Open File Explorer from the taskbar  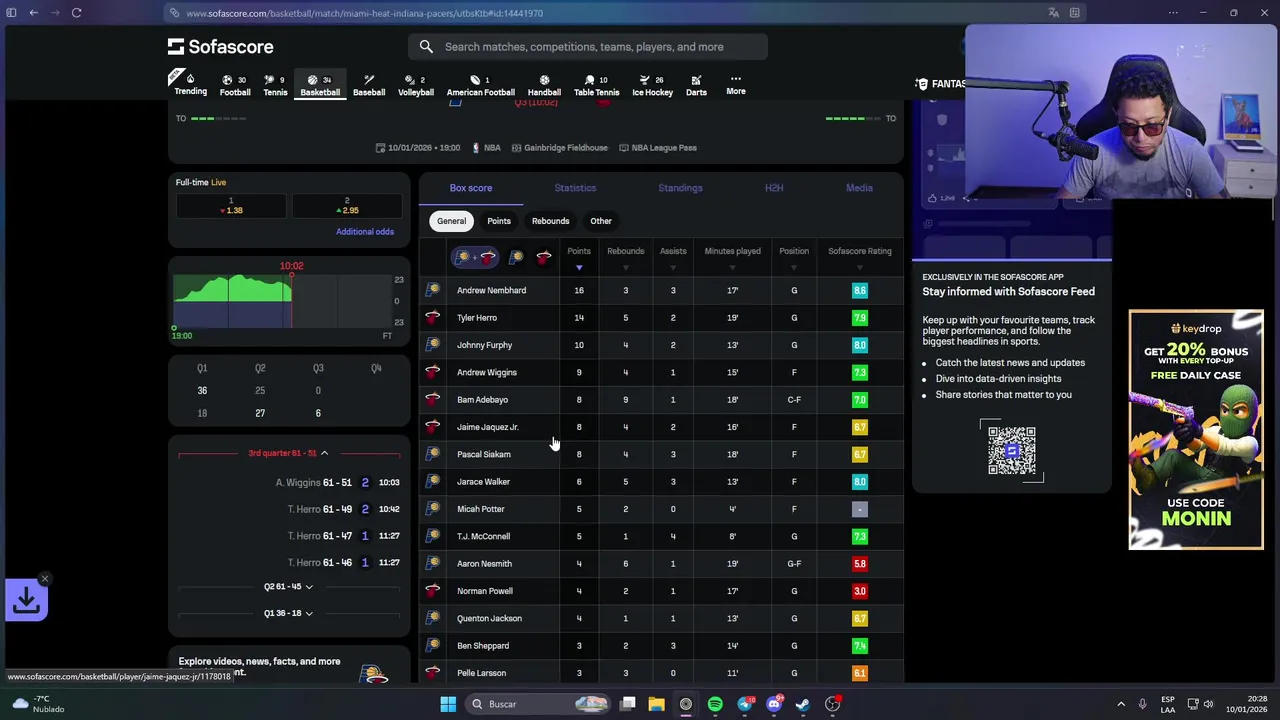coord(656,704)
